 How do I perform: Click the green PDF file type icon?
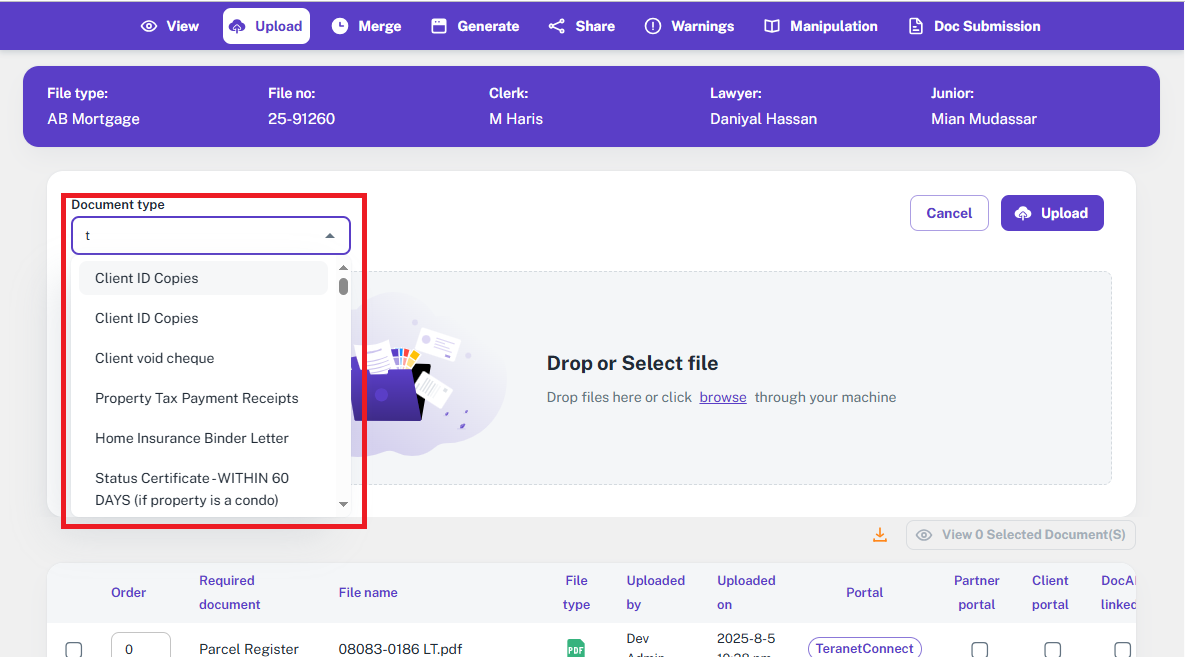(x=576, y=648)
